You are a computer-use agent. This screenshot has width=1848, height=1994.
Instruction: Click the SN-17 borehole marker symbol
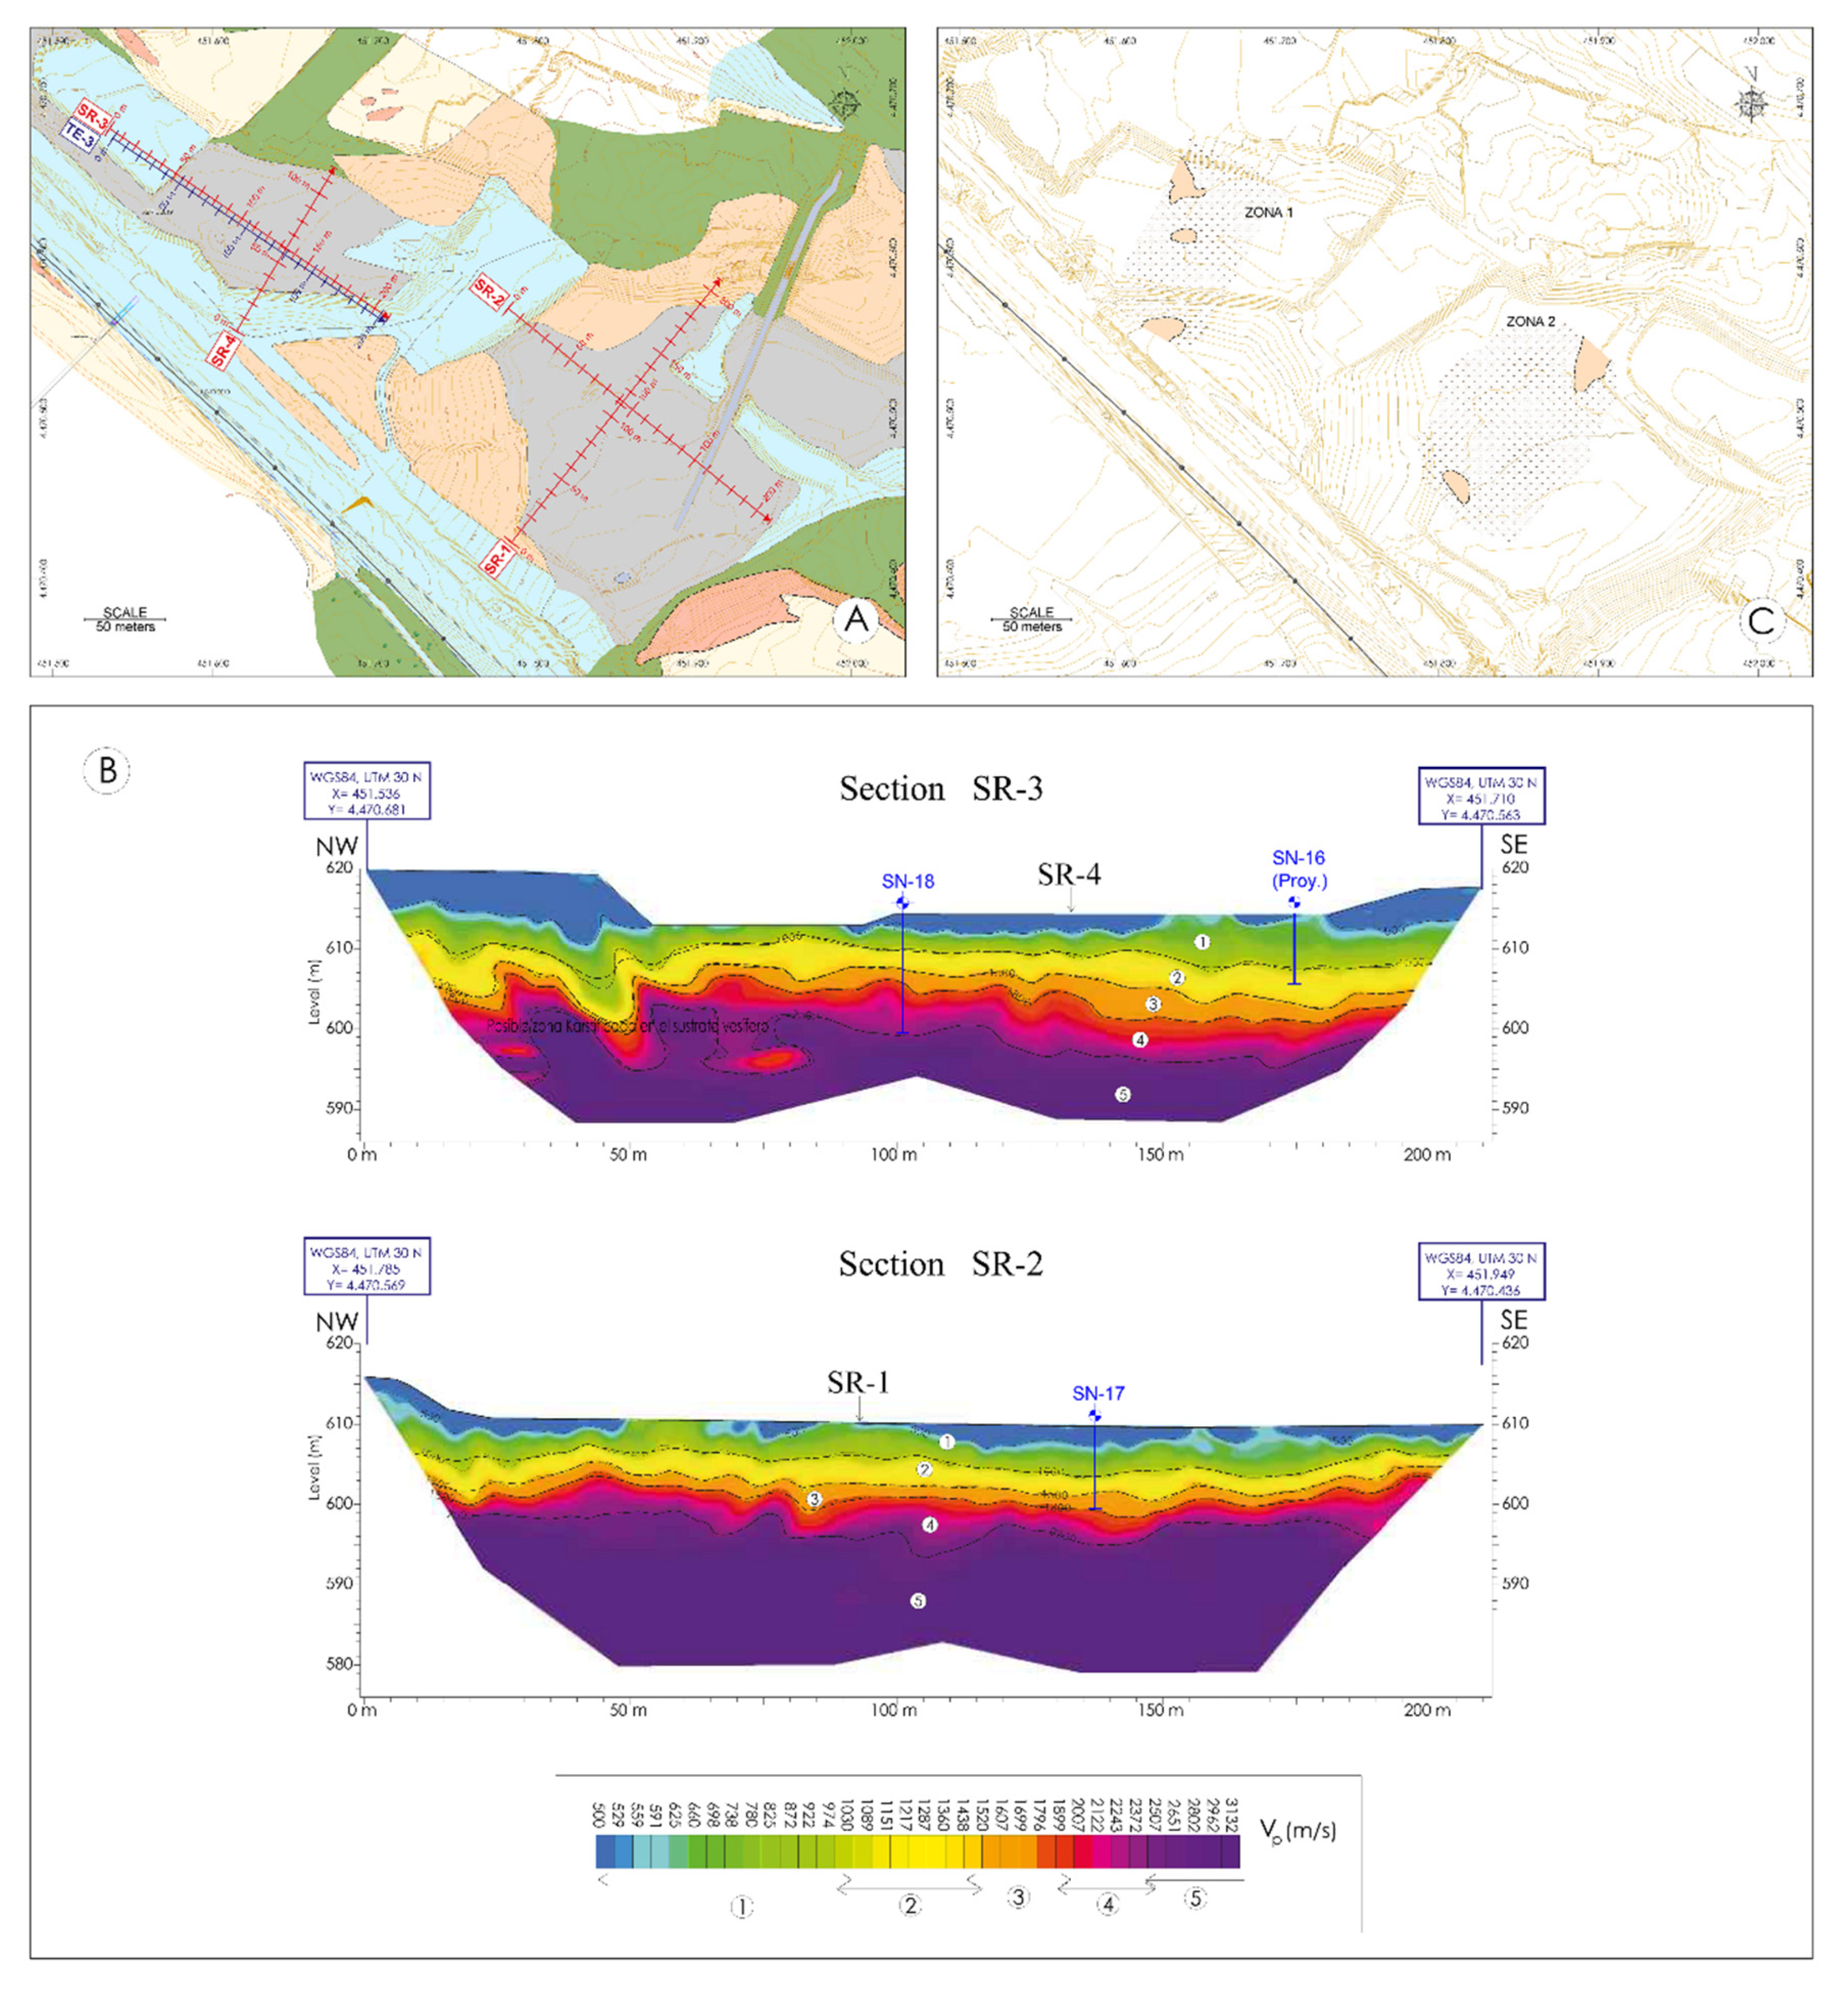[1095, 1415]
